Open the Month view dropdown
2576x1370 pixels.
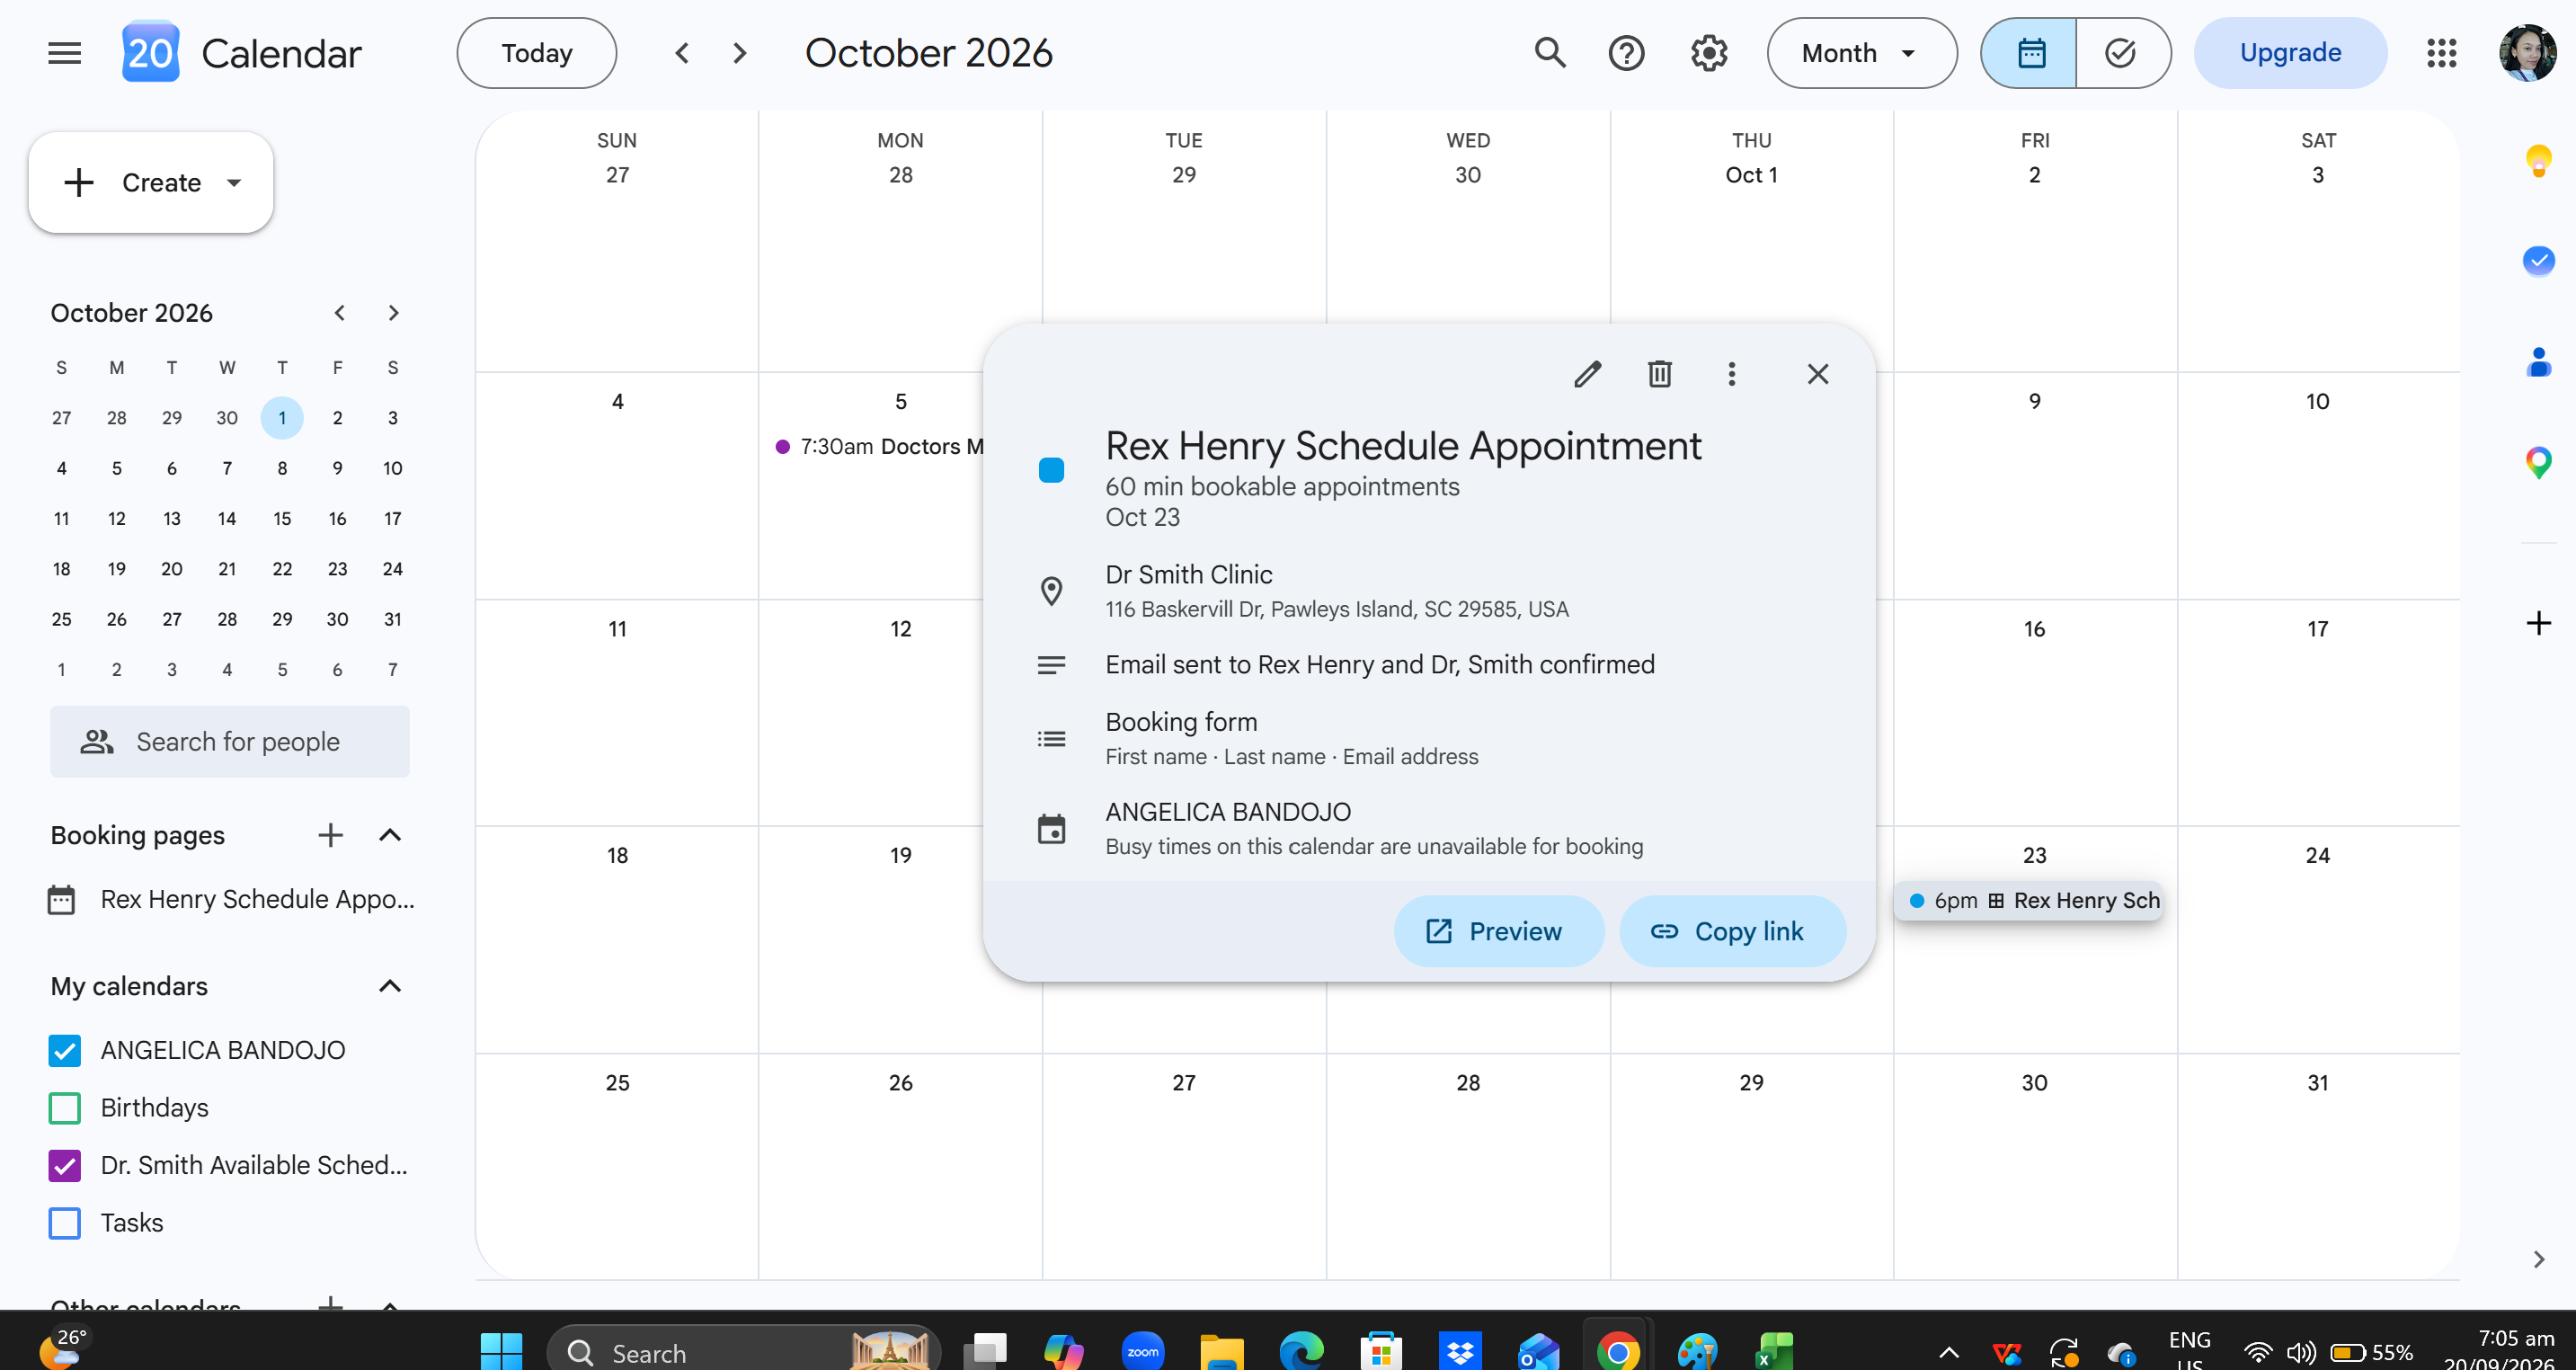point(1861,53)
